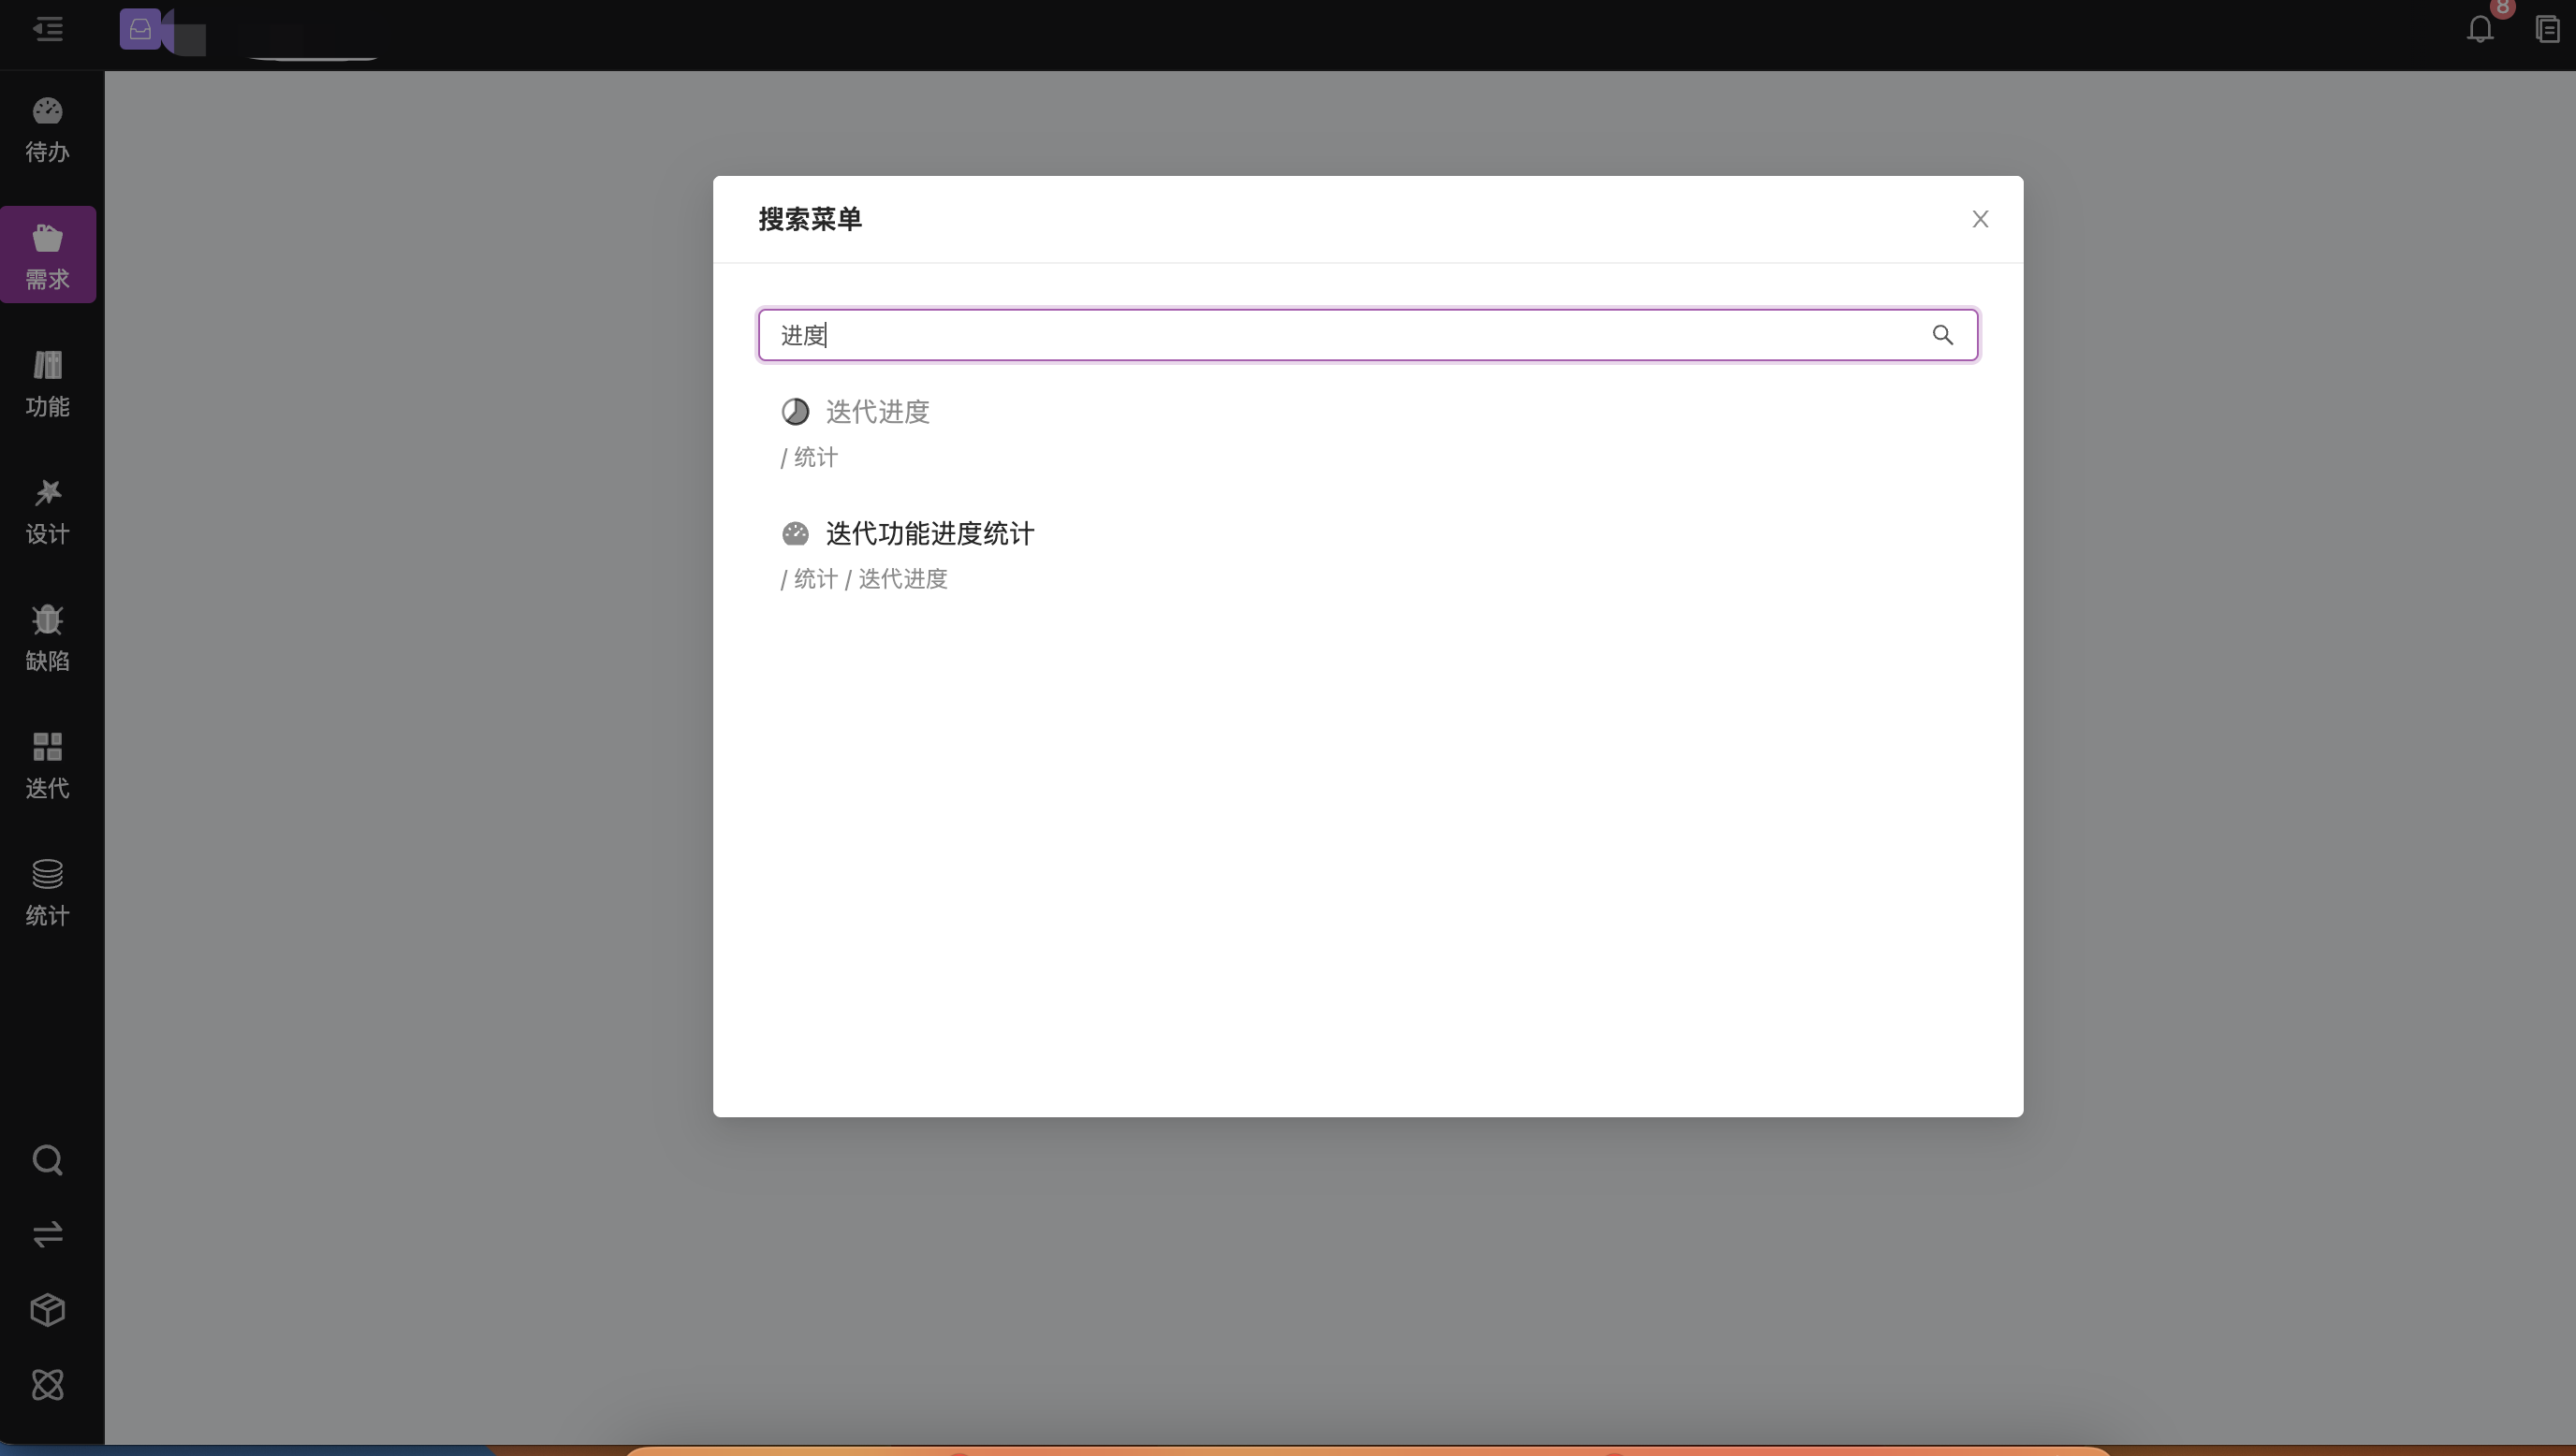The height and width of the screenshot is (1456, 2576).
Task: Open the 待办 sidebar item
Action: tap(48, 130)
